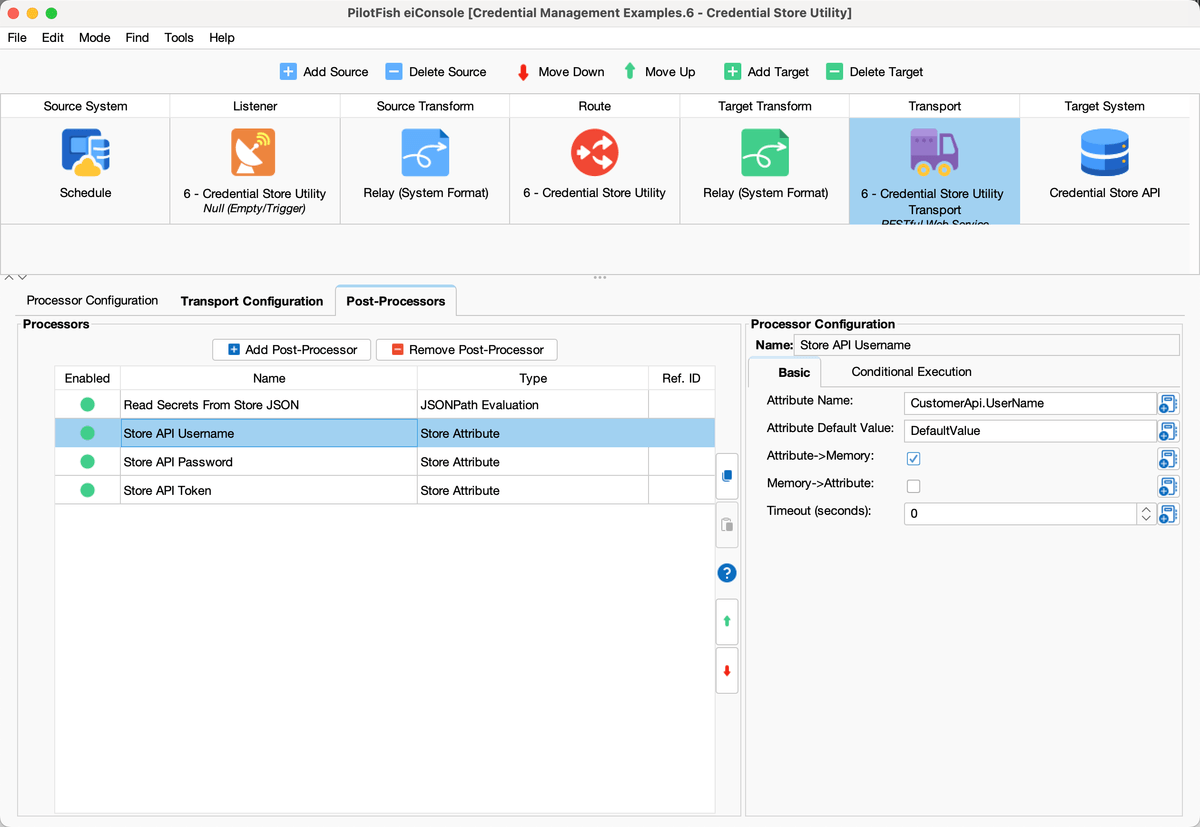Open the green Target Transform relay icon
Screen dimensions: 1200x827
coord(765,153)
